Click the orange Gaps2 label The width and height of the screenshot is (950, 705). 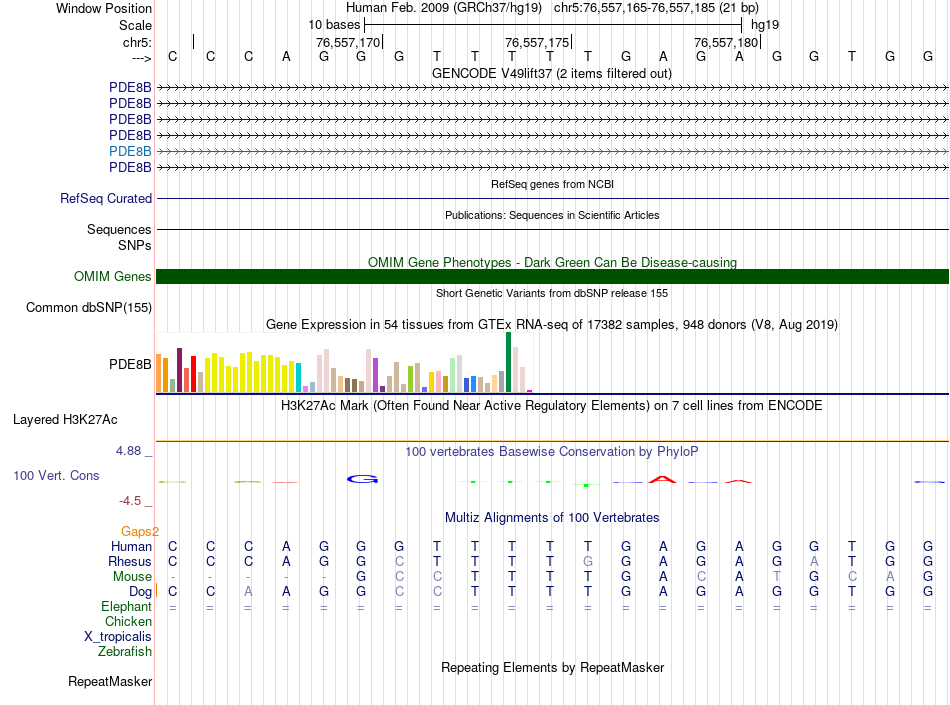click(x=140, y=532)
